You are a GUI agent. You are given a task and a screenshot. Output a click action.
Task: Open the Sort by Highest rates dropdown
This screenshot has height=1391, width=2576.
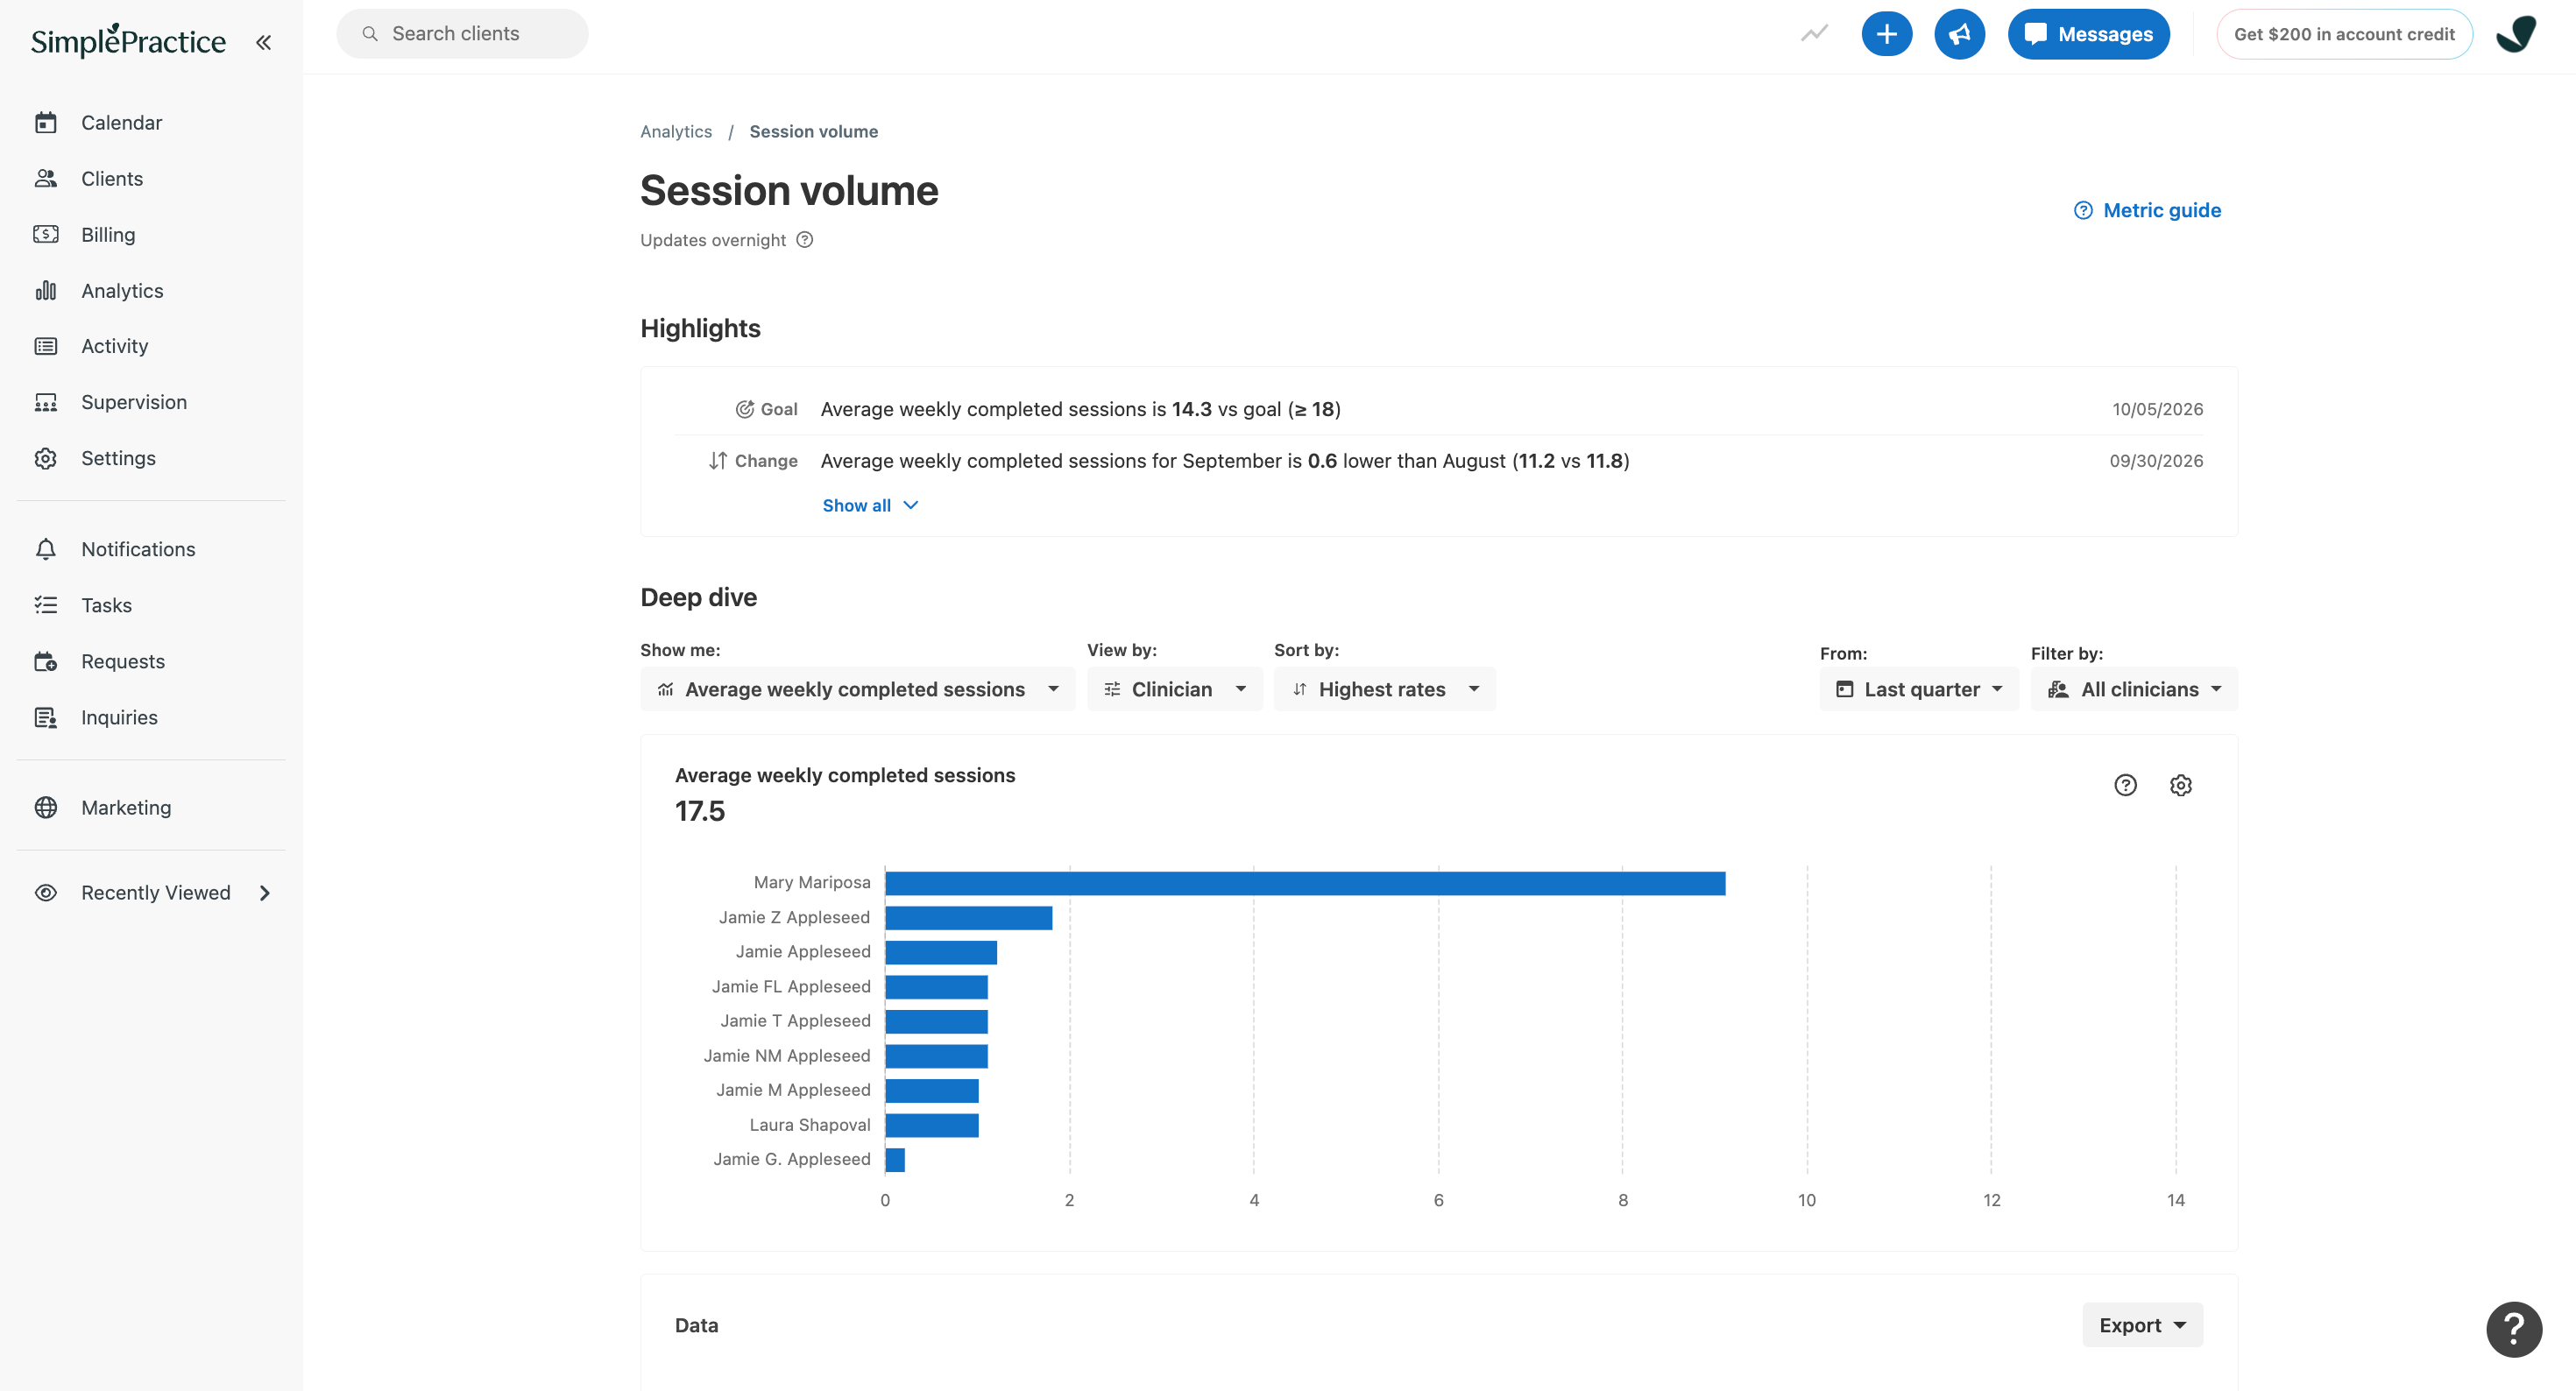pyautogui.click(x=1384, y=689)
